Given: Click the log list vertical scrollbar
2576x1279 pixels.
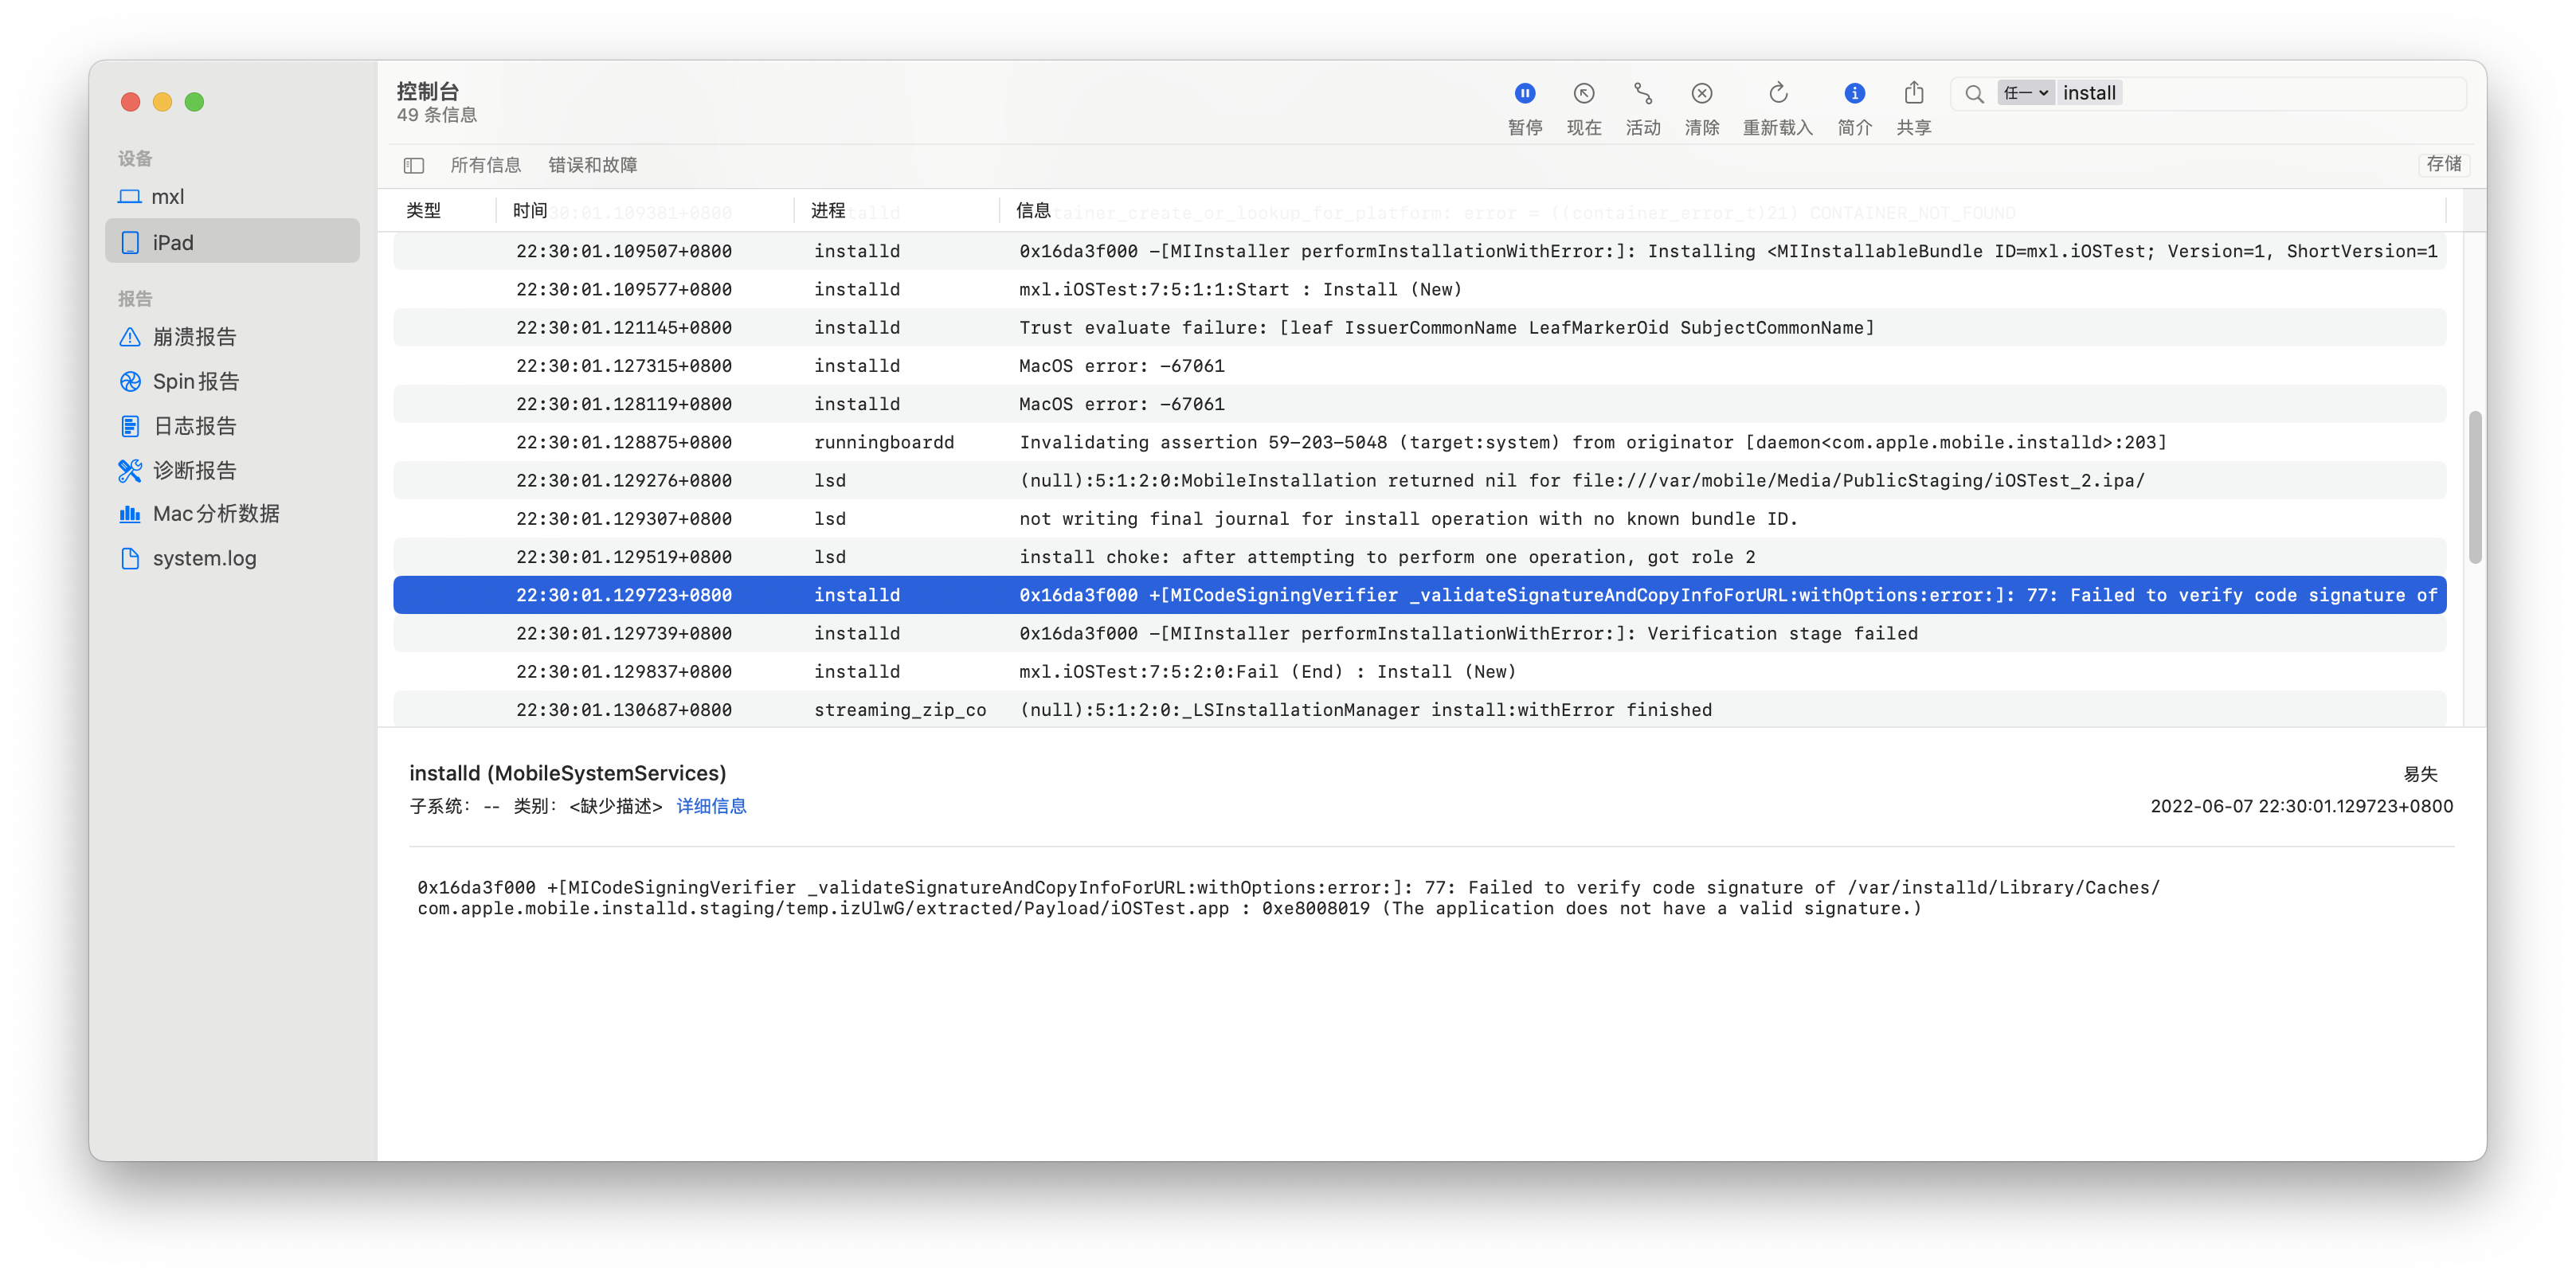Looking at the screenshot, I should pos(2475,487).
